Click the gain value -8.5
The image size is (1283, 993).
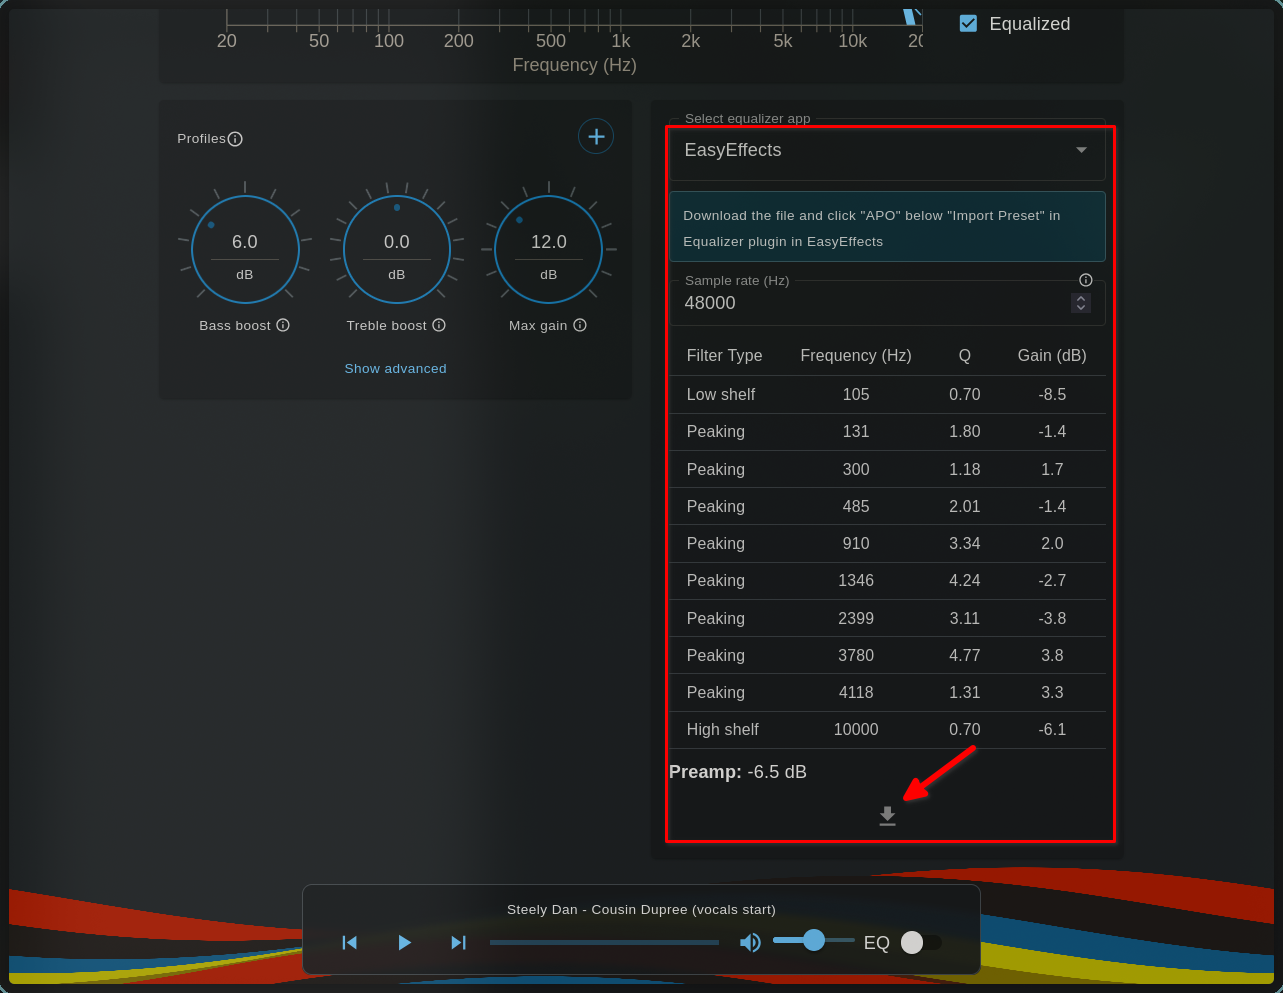1052,394
